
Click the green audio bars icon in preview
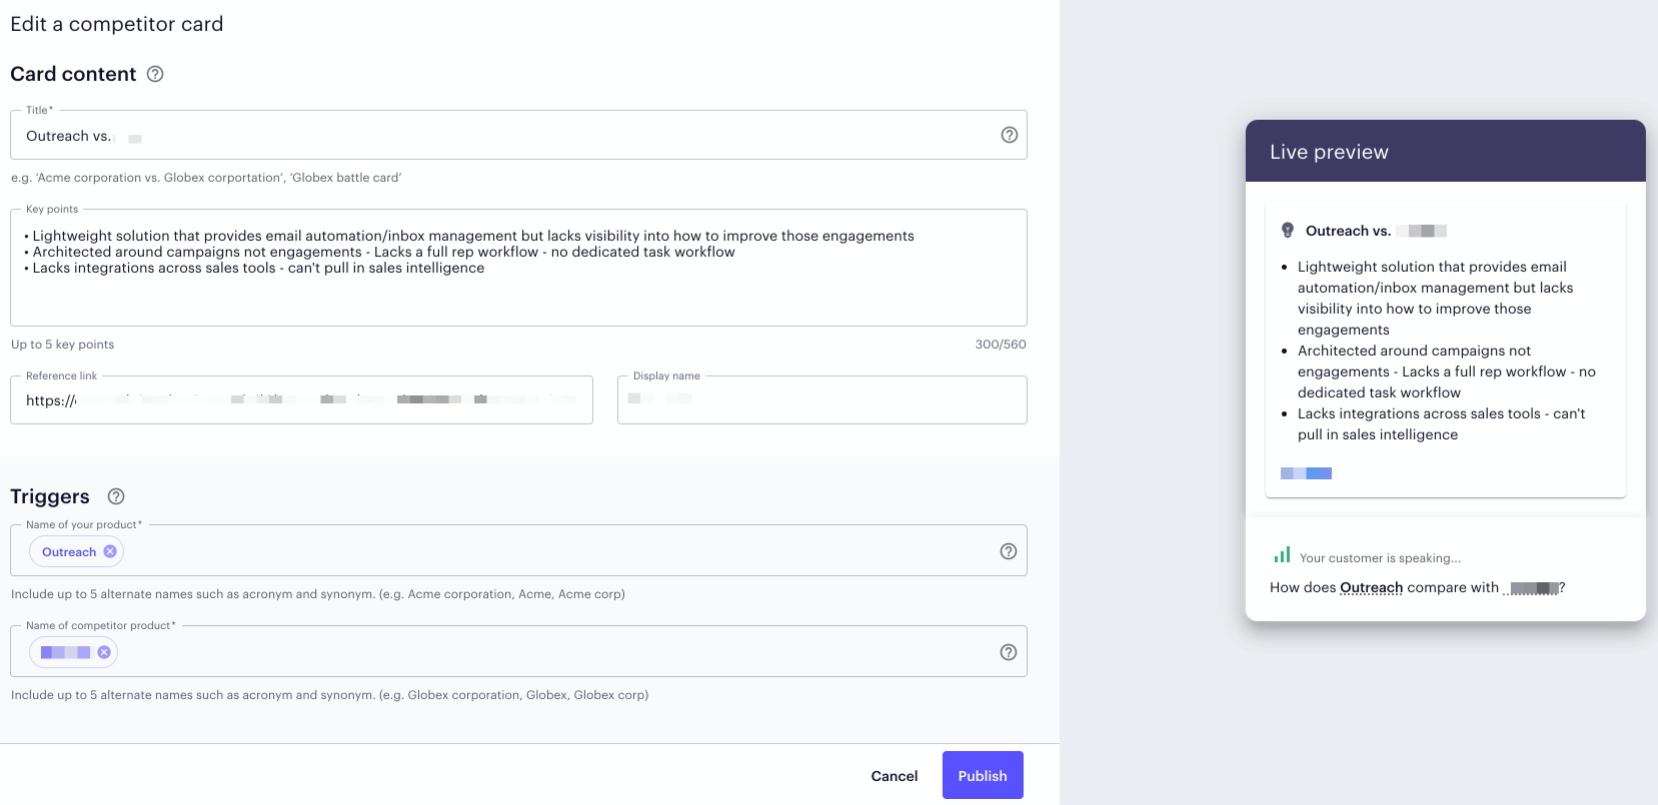(1282, 555)
